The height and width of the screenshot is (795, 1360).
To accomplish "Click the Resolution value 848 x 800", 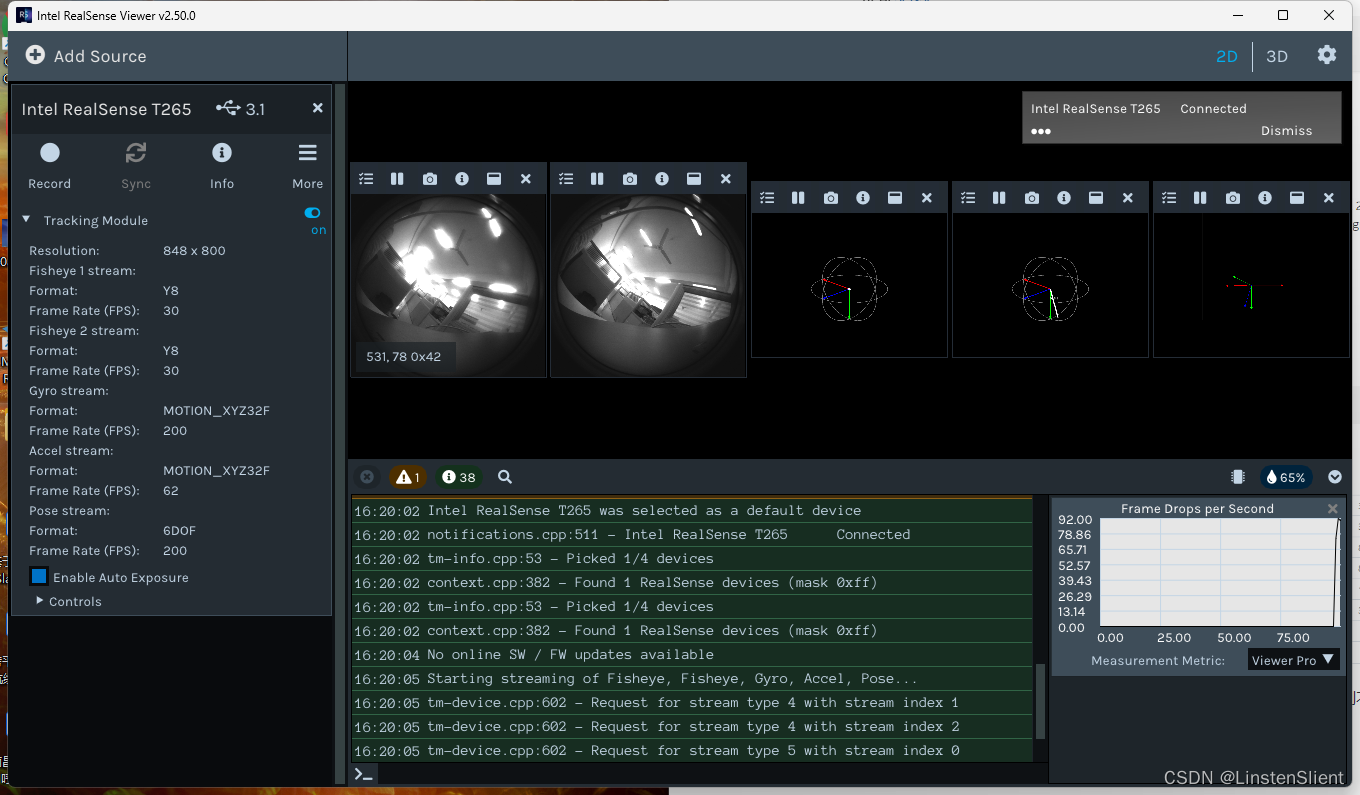I will pyautogui.click(x=194, y=250).
